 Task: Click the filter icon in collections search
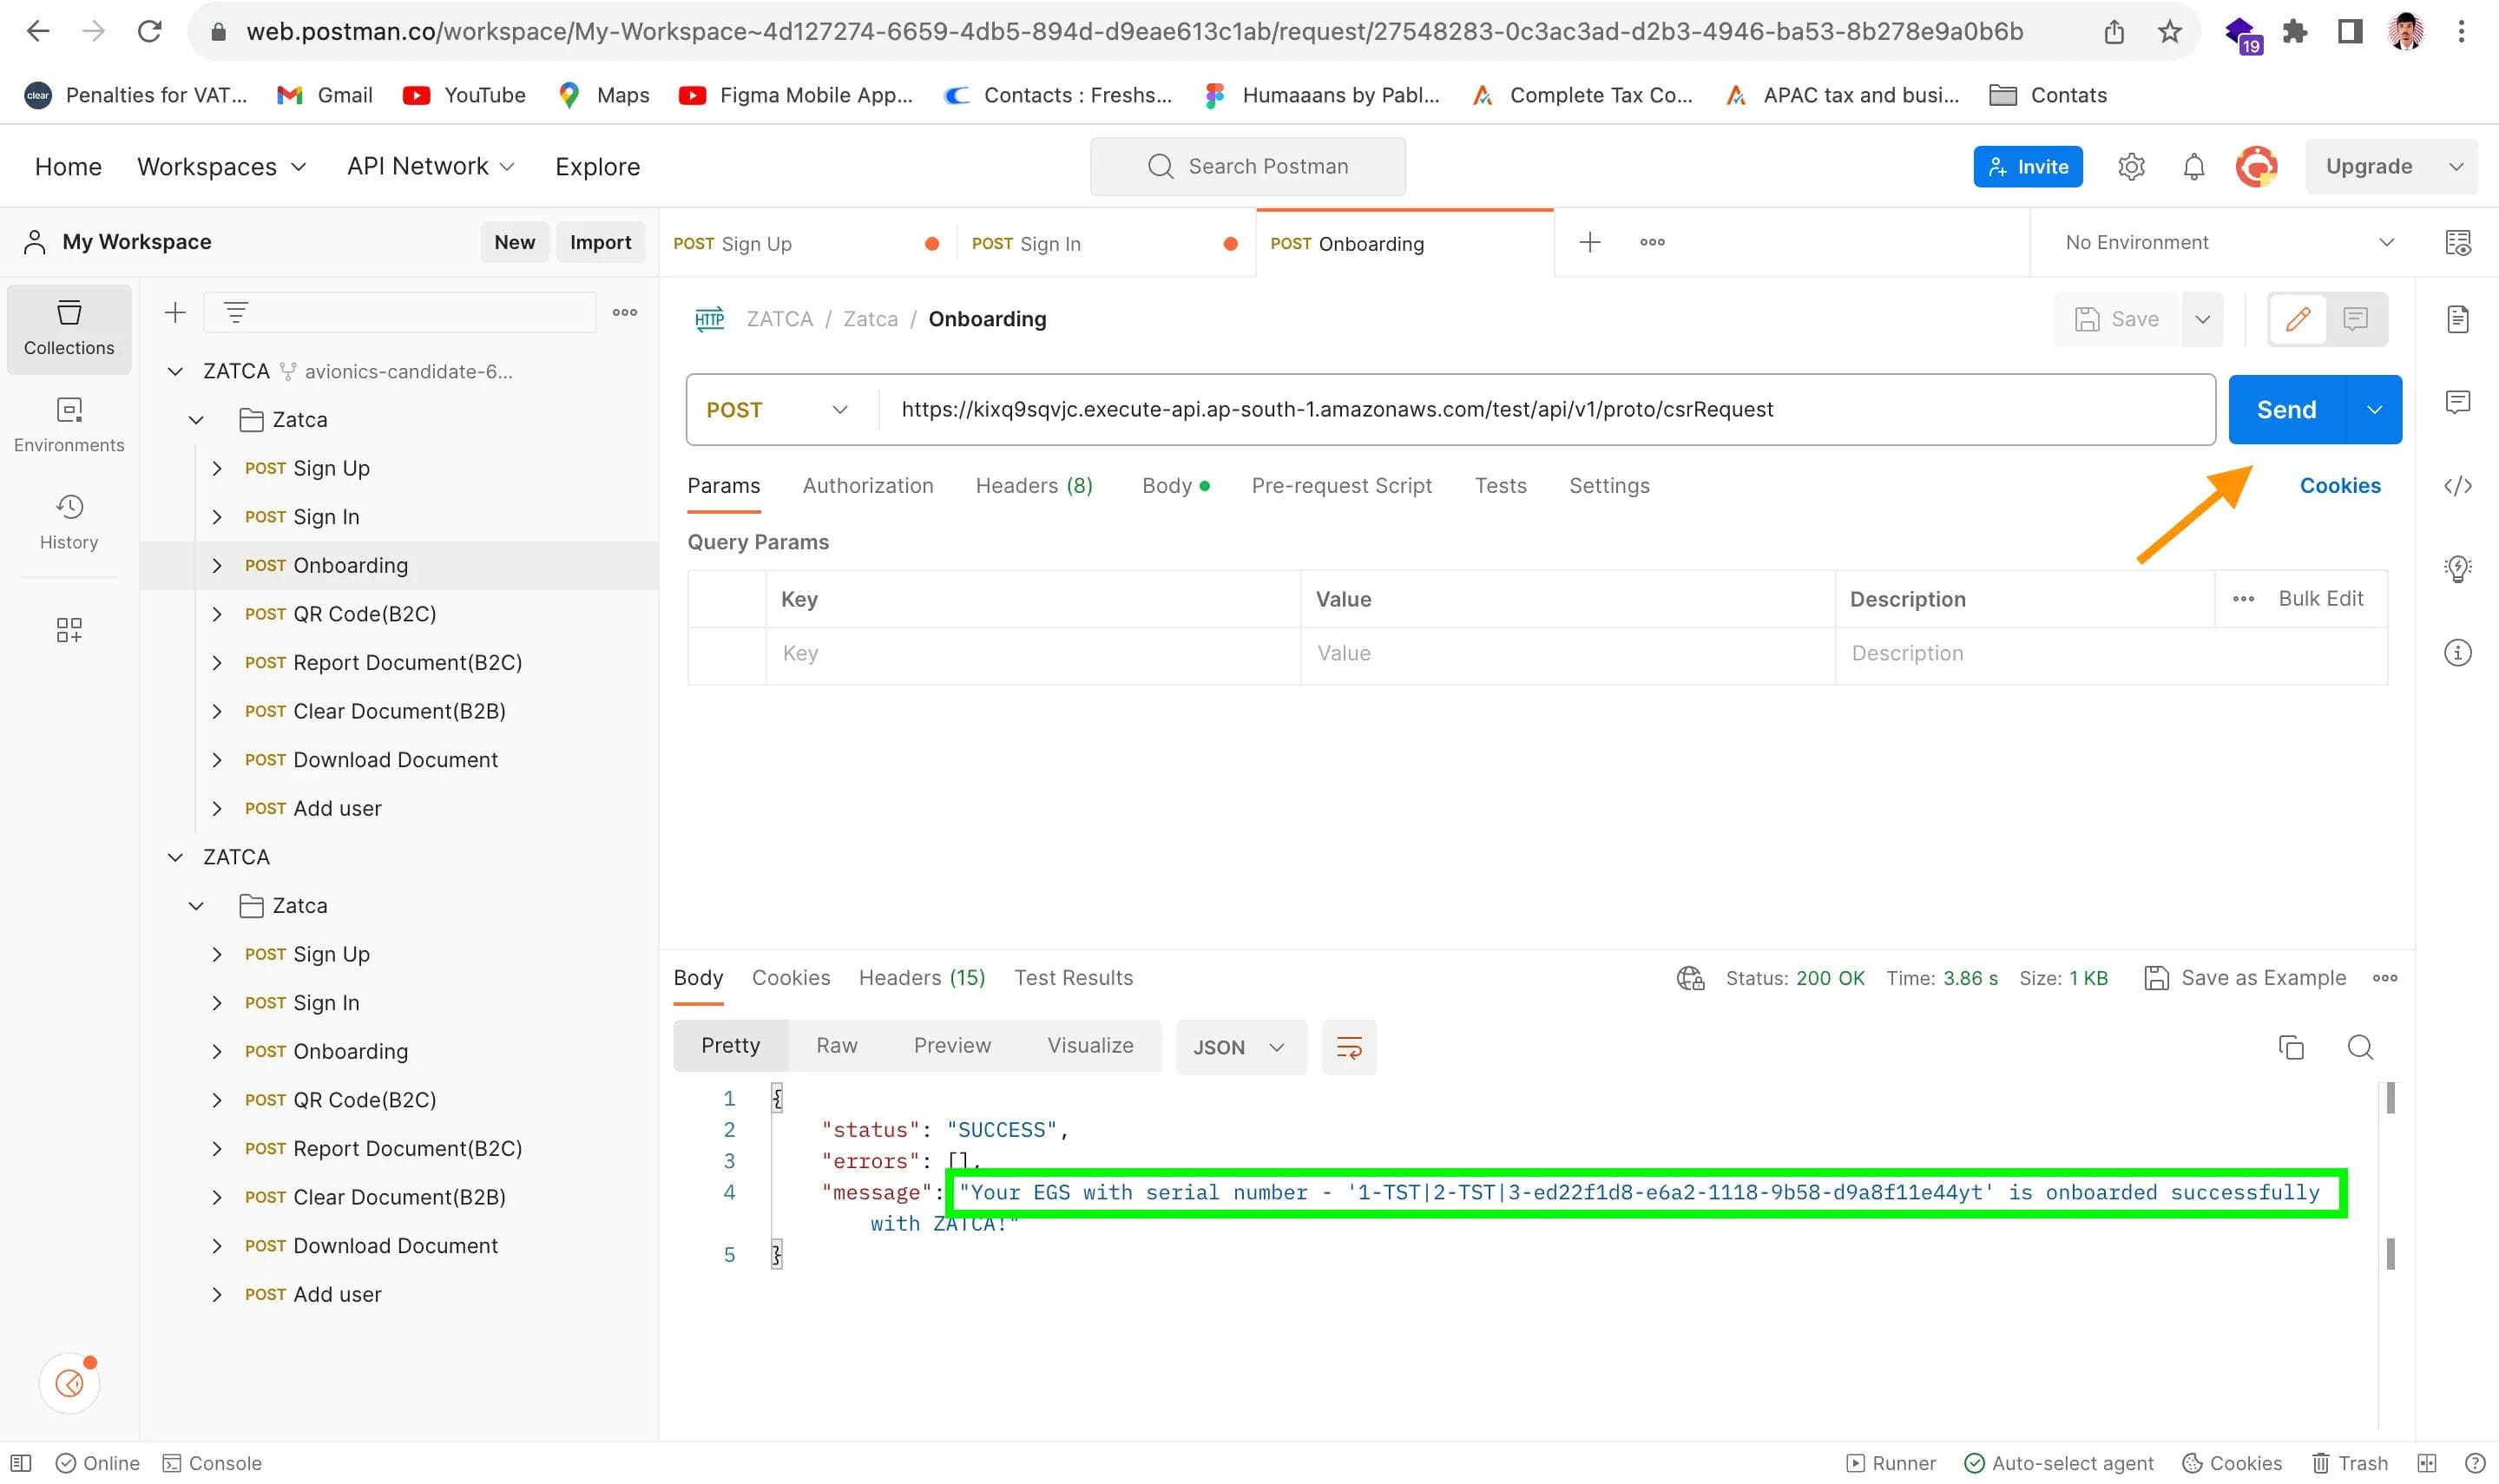pos(236,313)
